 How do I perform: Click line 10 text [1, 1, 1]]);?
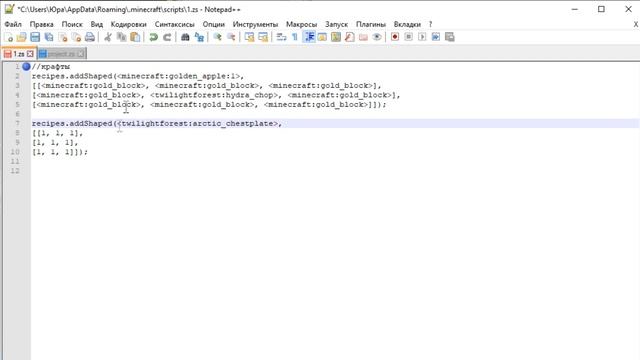pos(60,152)
